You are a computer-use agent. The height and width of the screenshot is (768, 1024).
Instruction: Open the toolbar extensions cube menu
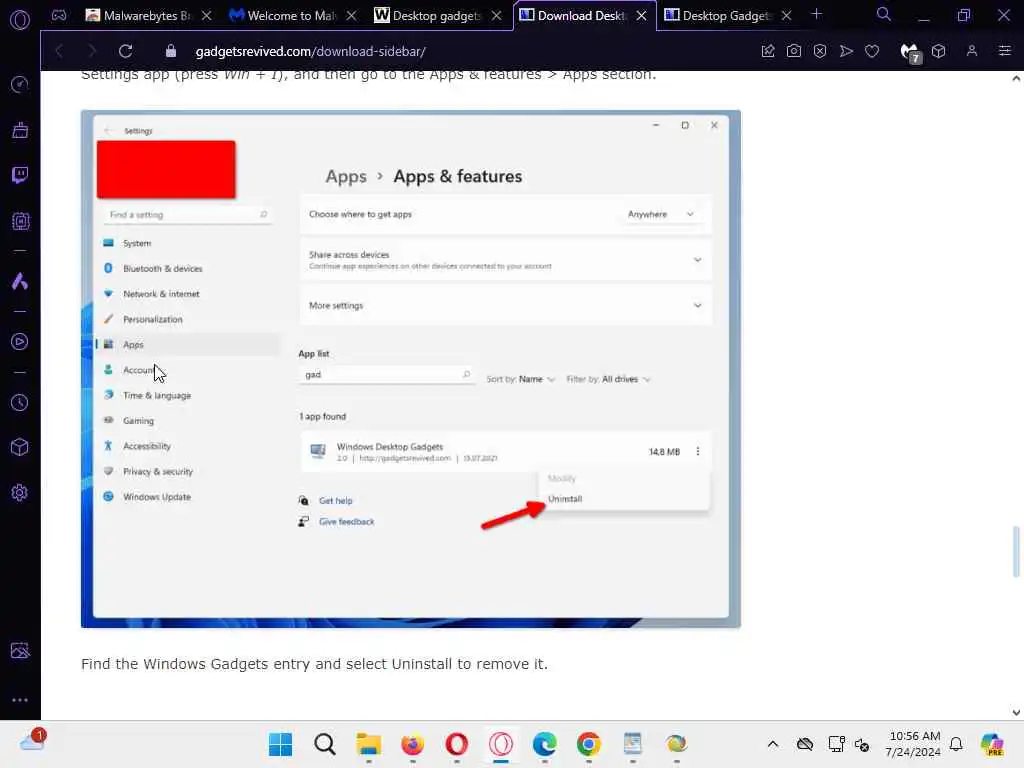(938, 51)
